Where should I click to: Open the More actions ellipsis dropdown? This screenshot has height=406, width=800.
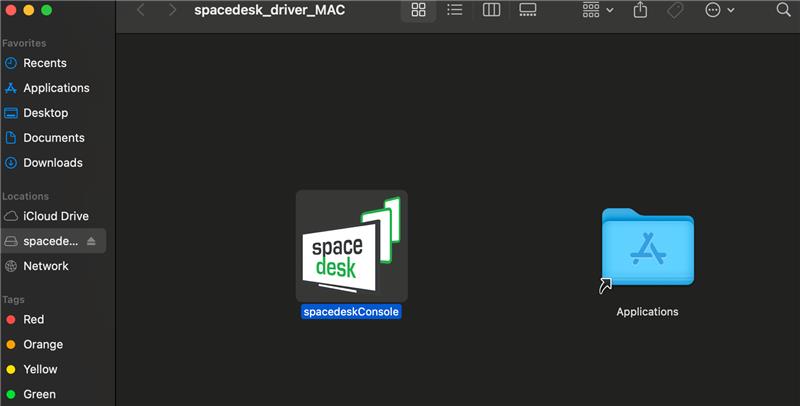(x=720, y=10)
